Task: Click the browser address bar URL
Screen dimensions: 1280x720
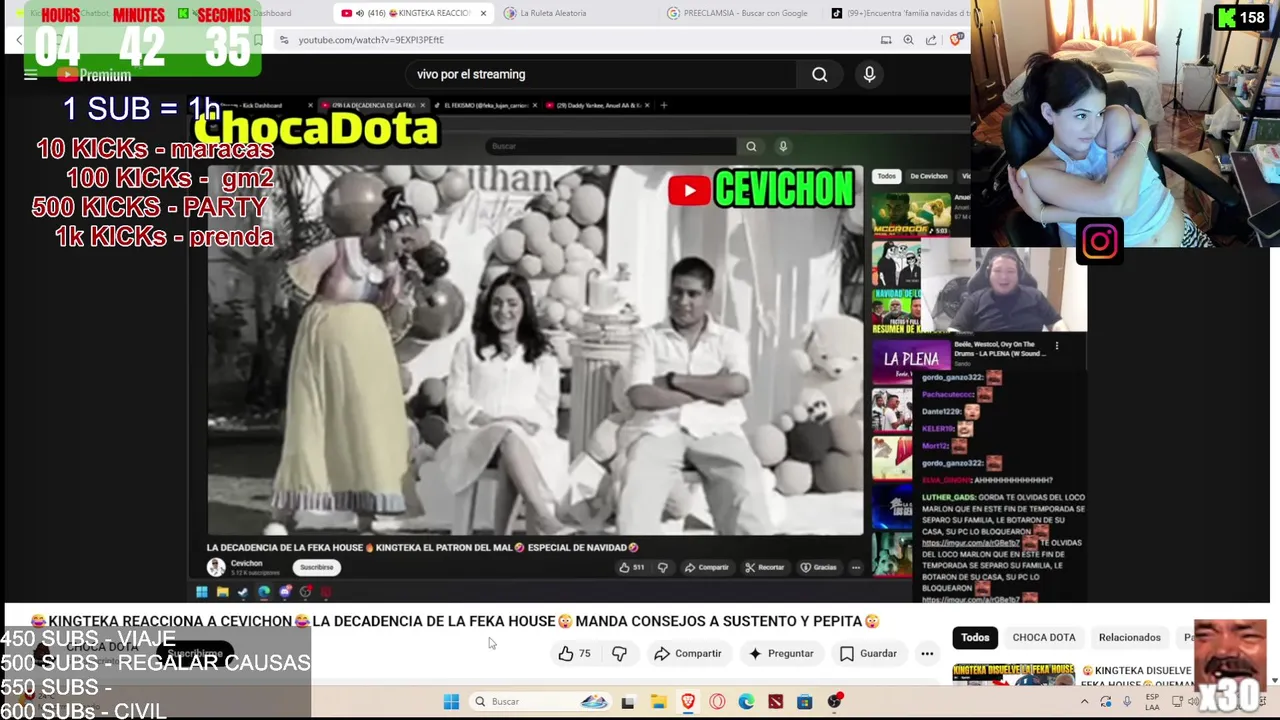Action: click(371, 40)
